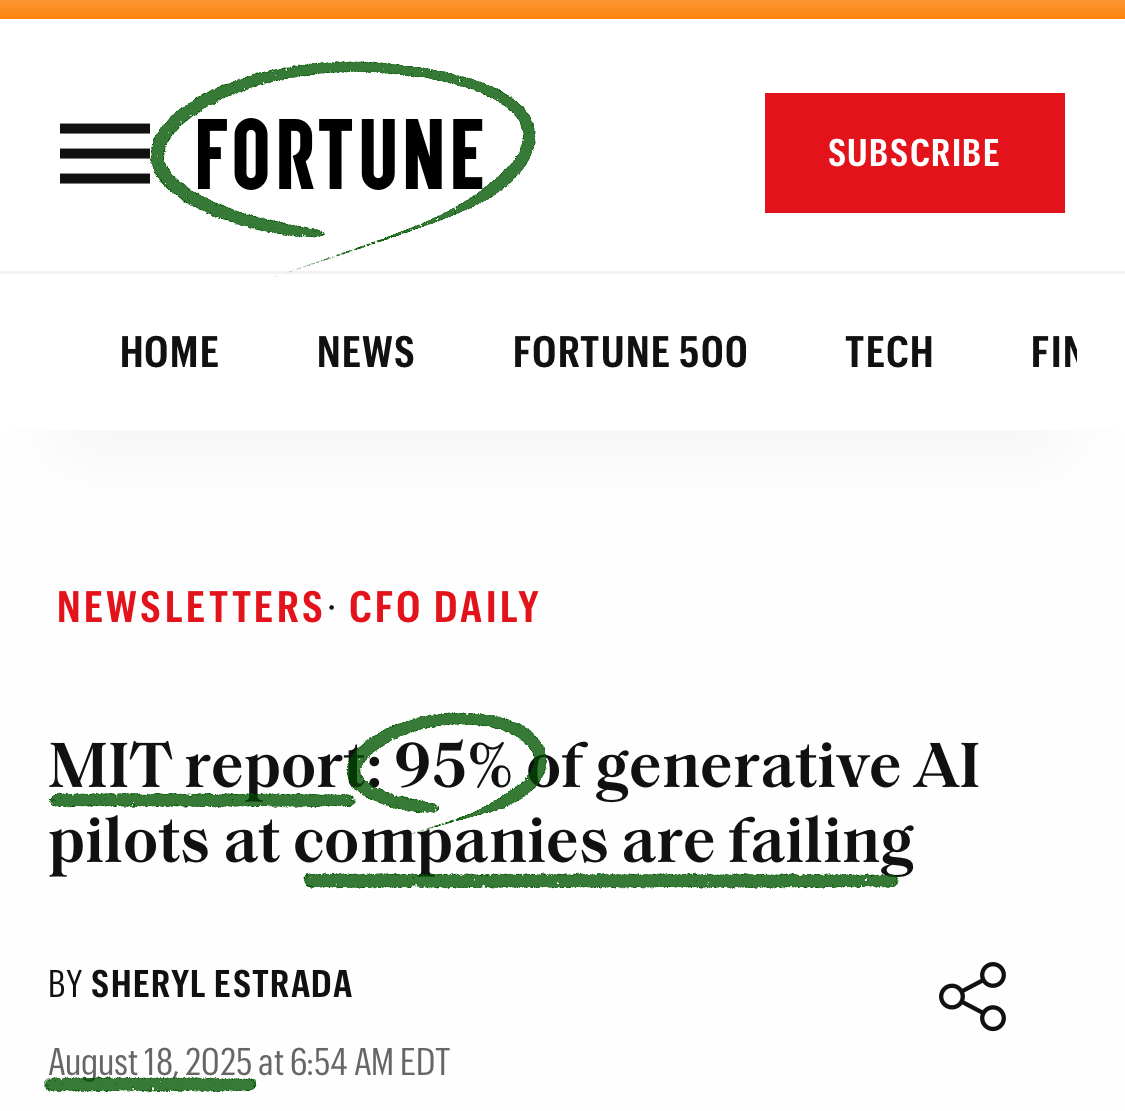Image resolution: width=1125 pixels, height=1111 pixels.
Task: Click 'generative AI' in the headline
Action: (787, 766)
